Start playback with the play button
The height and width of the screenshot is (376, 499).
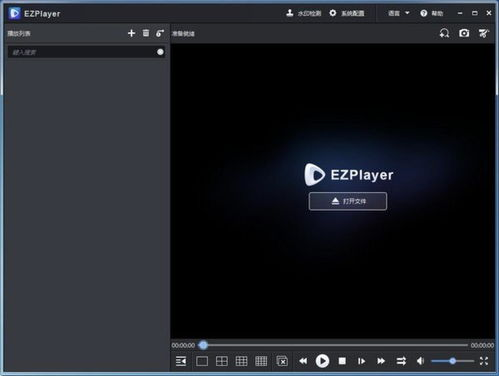(322, 361)
